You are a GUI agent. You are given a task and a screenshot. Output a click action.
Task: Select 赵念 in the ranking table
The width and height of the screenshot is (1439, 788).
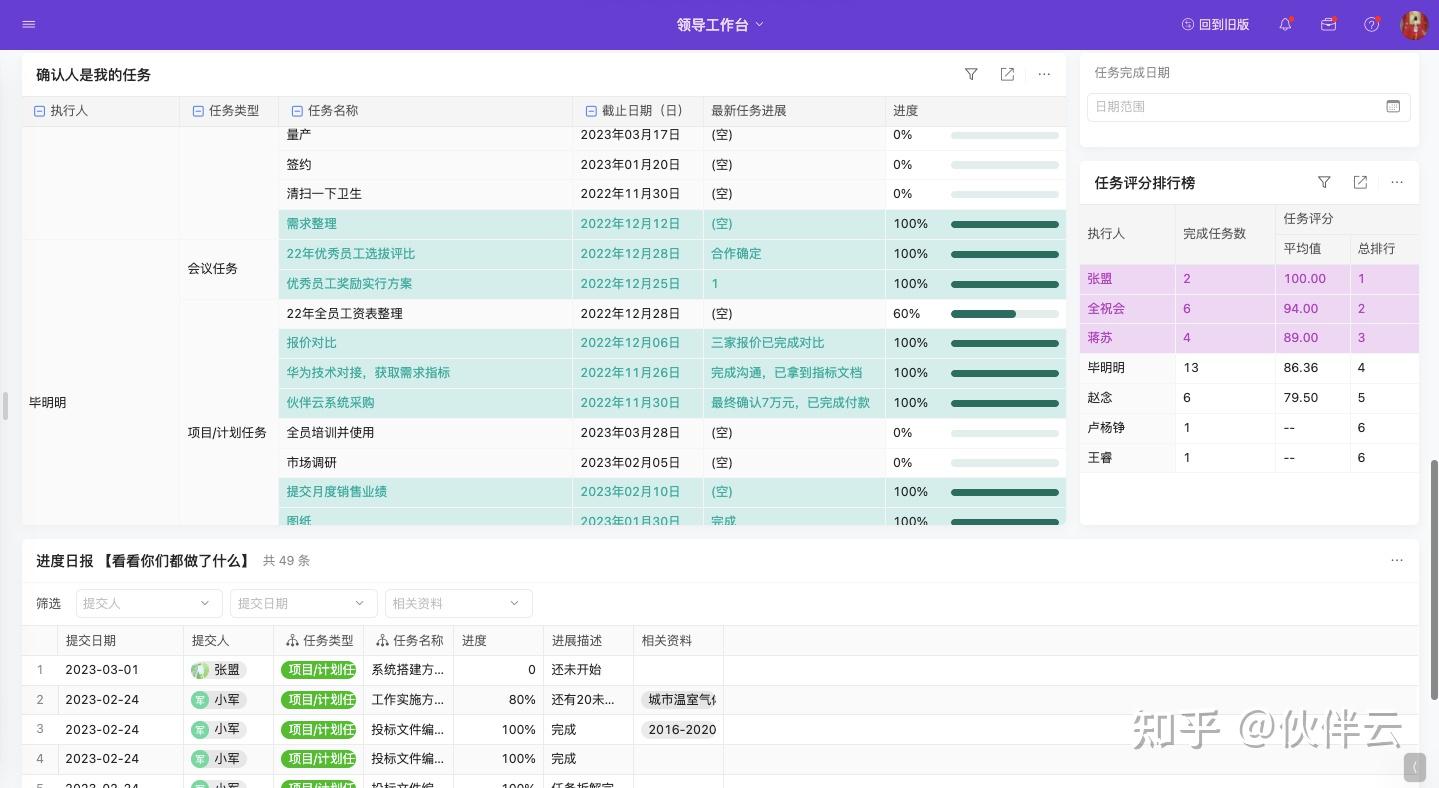click(1100, 398)
